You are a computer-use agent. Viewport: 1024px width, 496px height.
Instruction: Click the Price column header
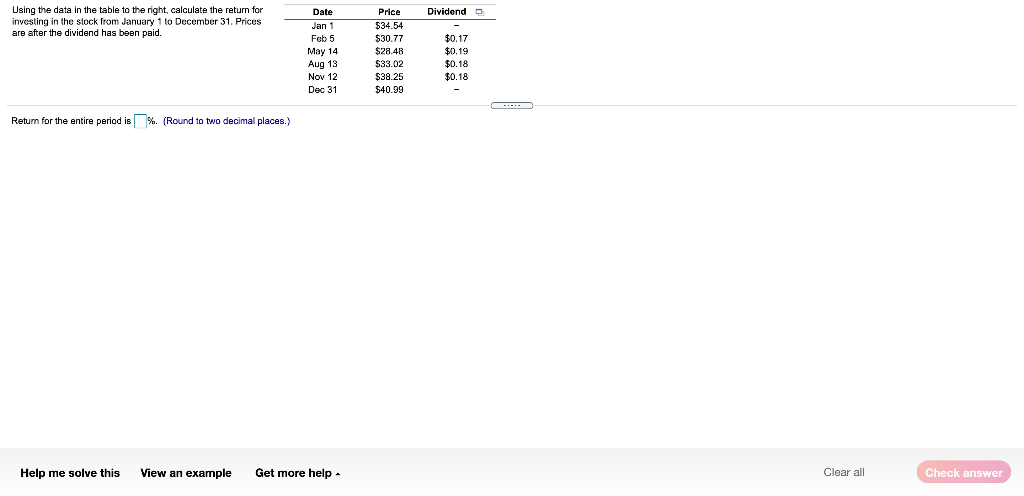pos(389,12)
